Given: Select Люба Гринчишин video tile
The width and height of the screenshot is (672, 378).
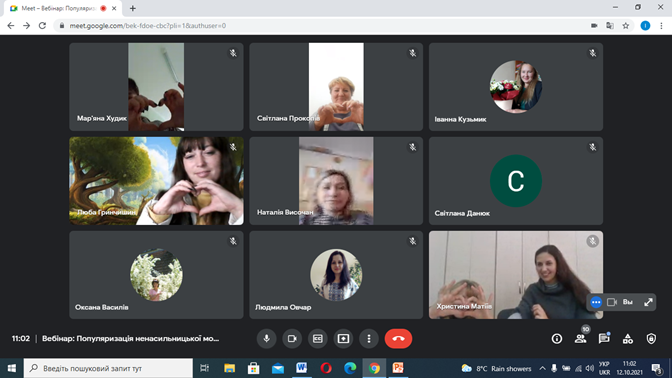Looking at the screenshot, I should (156, 181).
